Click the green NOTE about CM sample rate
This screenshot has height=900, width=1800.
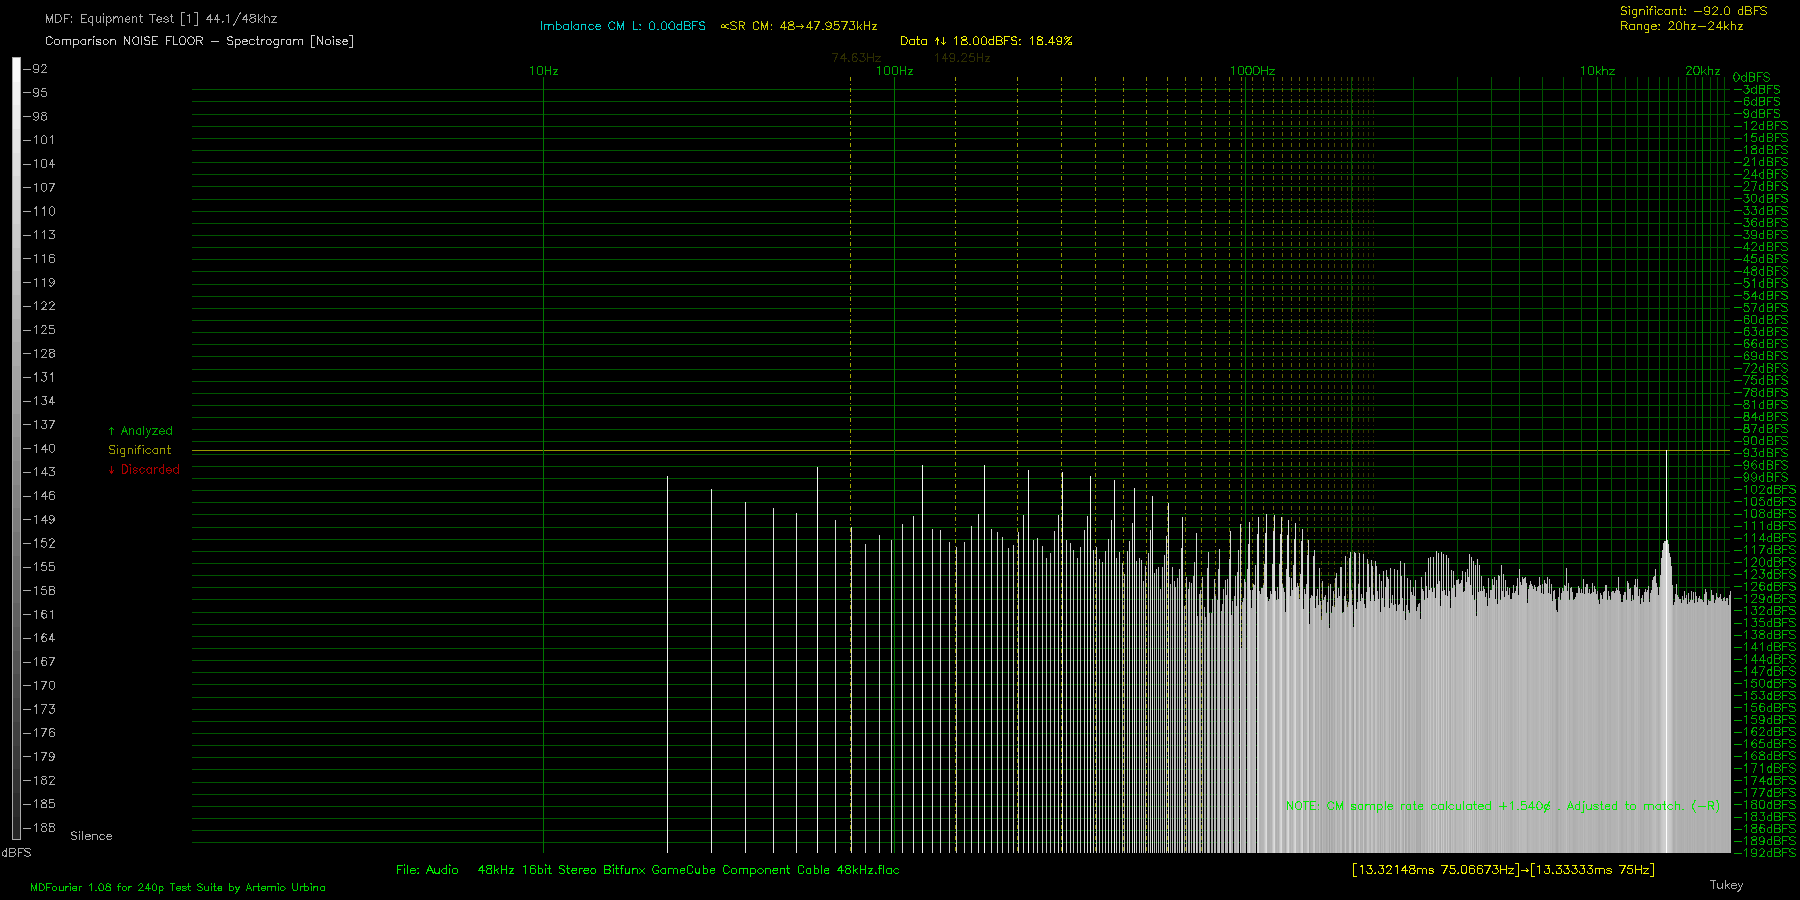(x=1502, y=806)
